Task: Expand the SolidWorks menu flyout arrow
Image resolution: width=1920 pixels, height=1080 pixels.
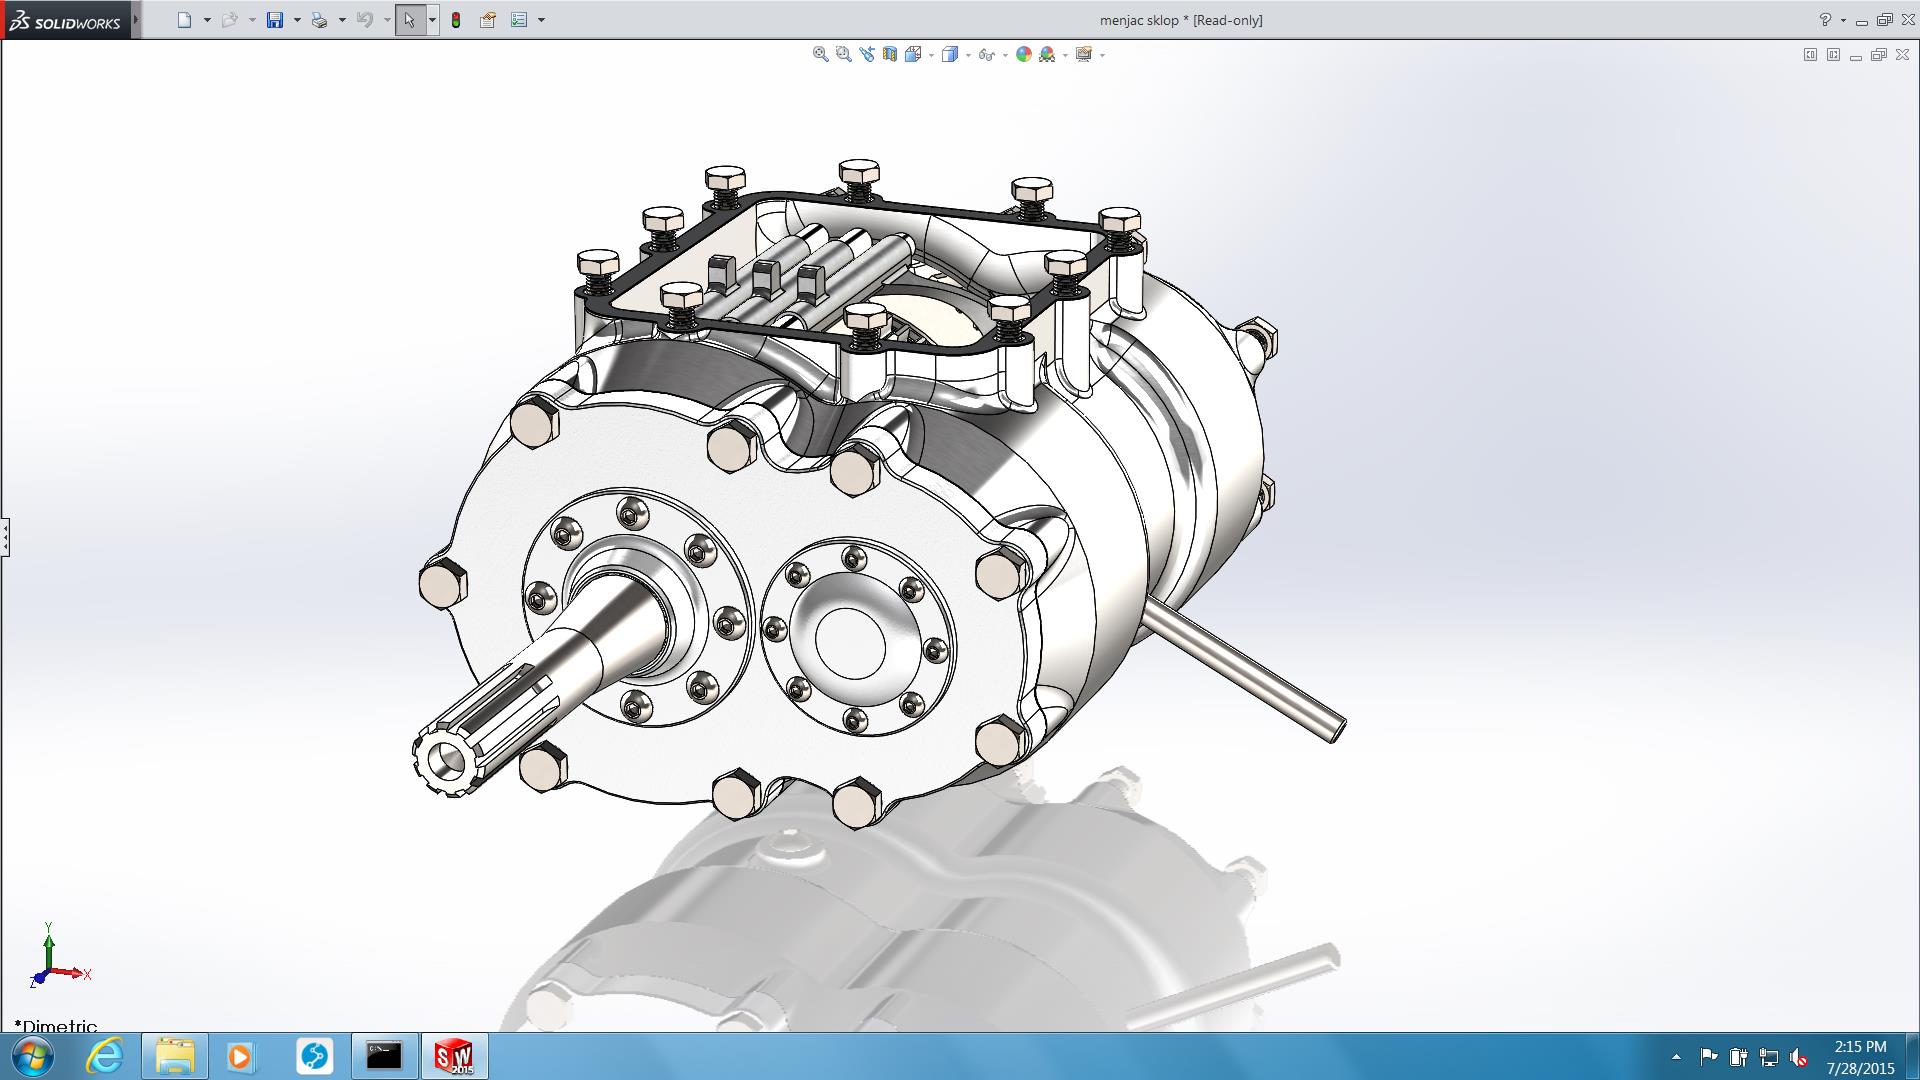Action: click(136, 20)
